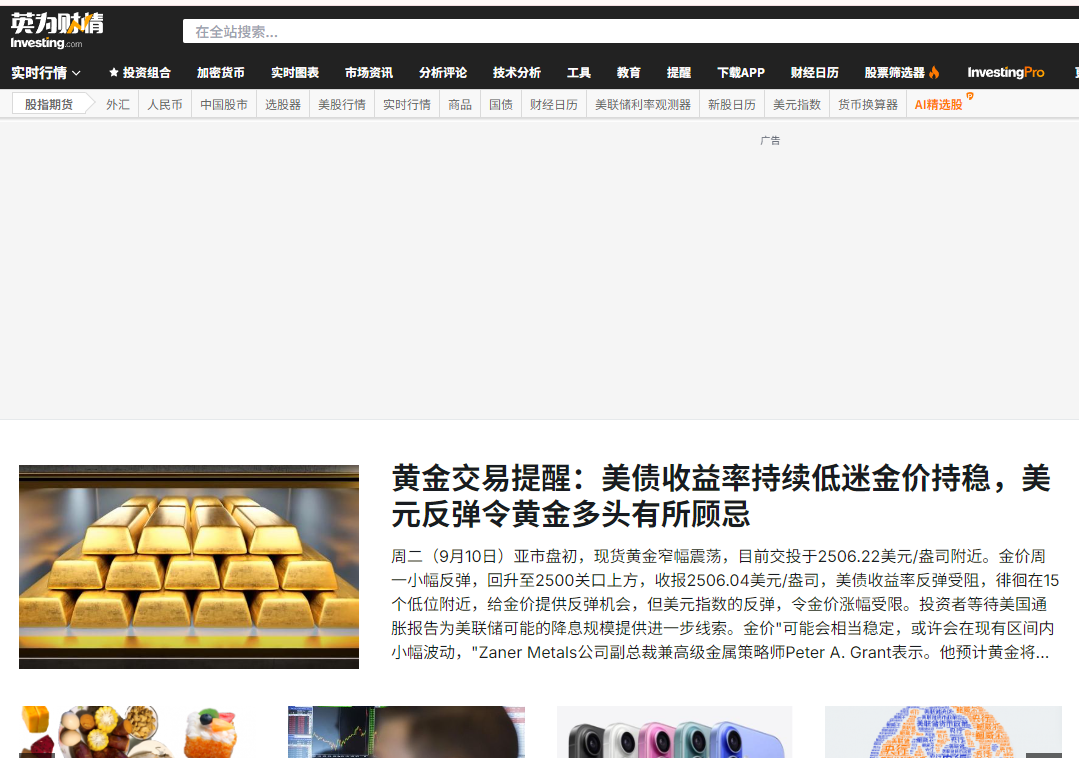Open the 股票筛选器 menu item

(x=895, y=73)
